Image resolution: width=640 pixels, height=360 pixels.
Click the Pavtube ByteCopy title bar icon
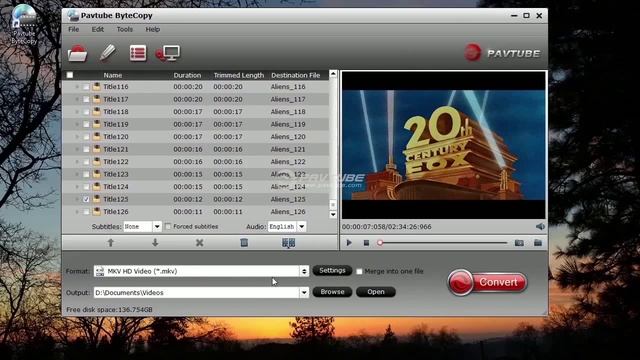coord(73,16)
